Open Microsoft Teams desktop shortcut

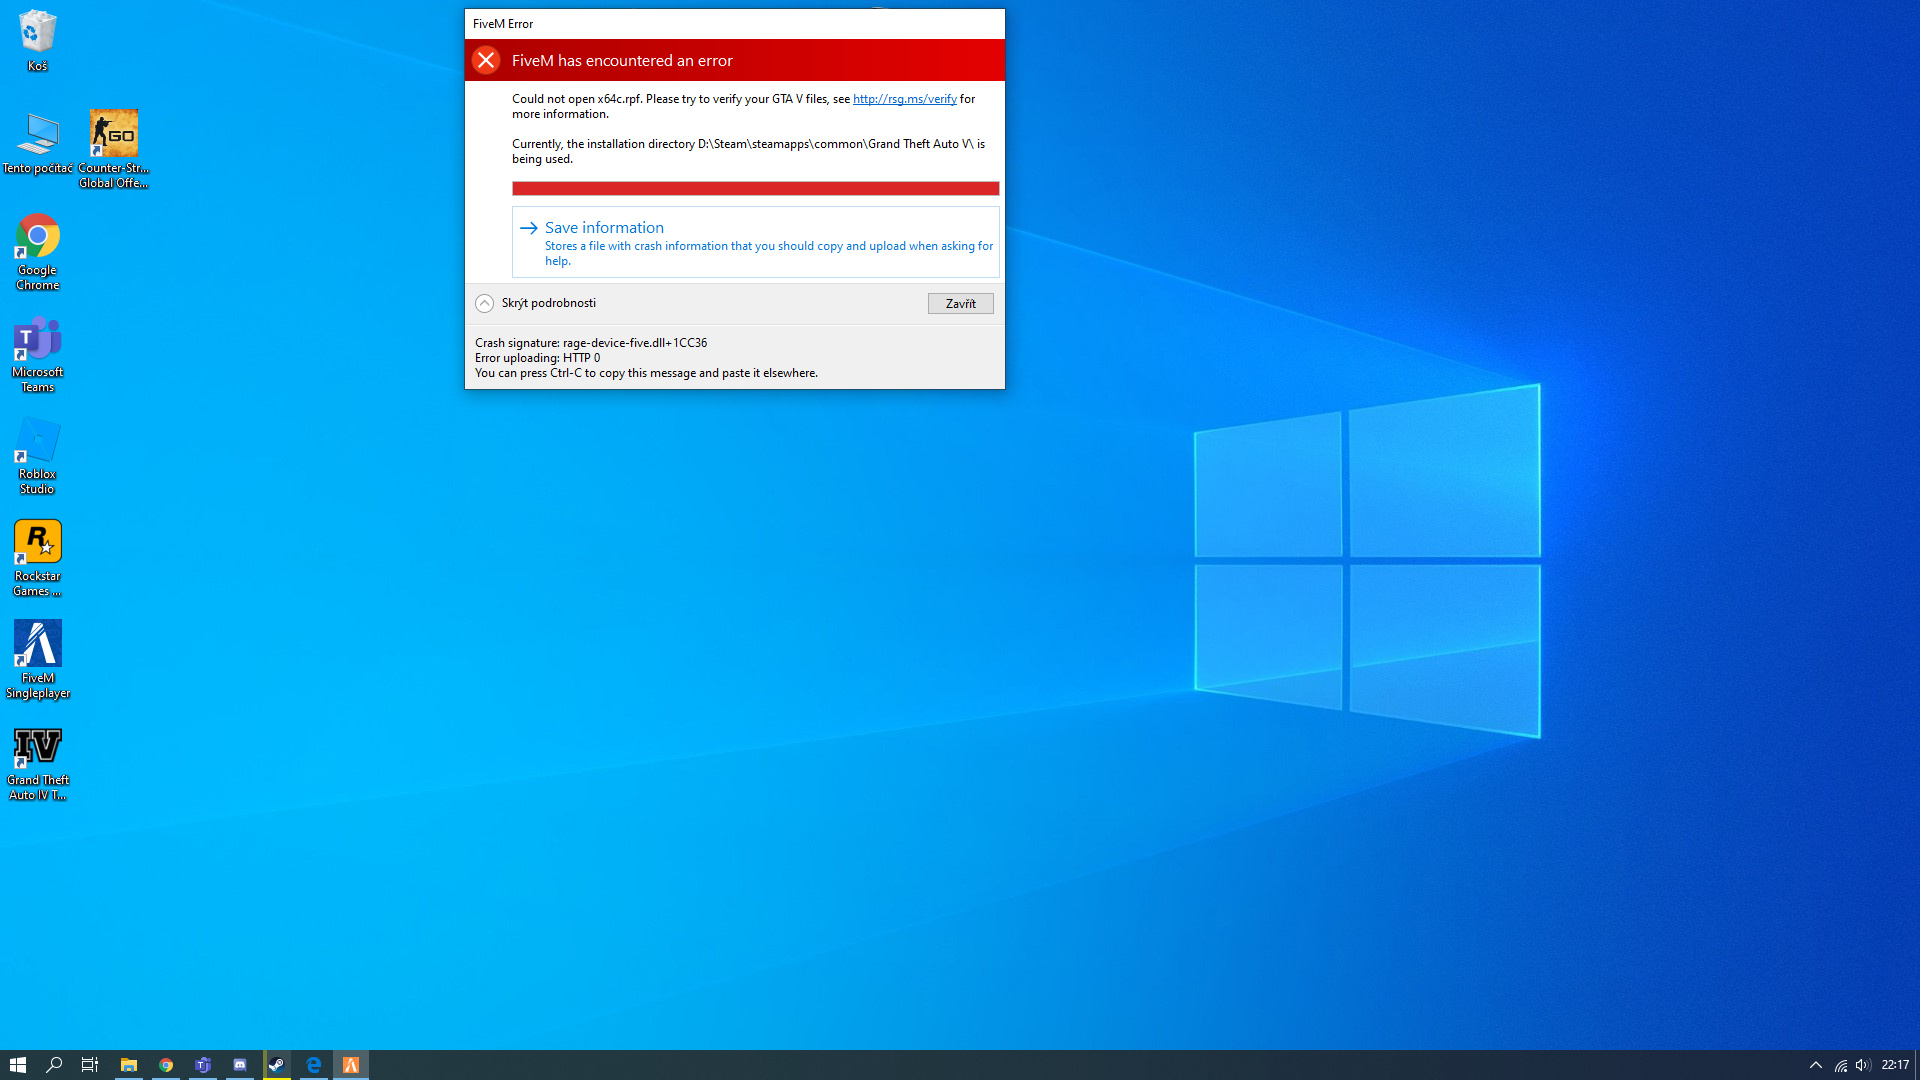tap(37, 354)
